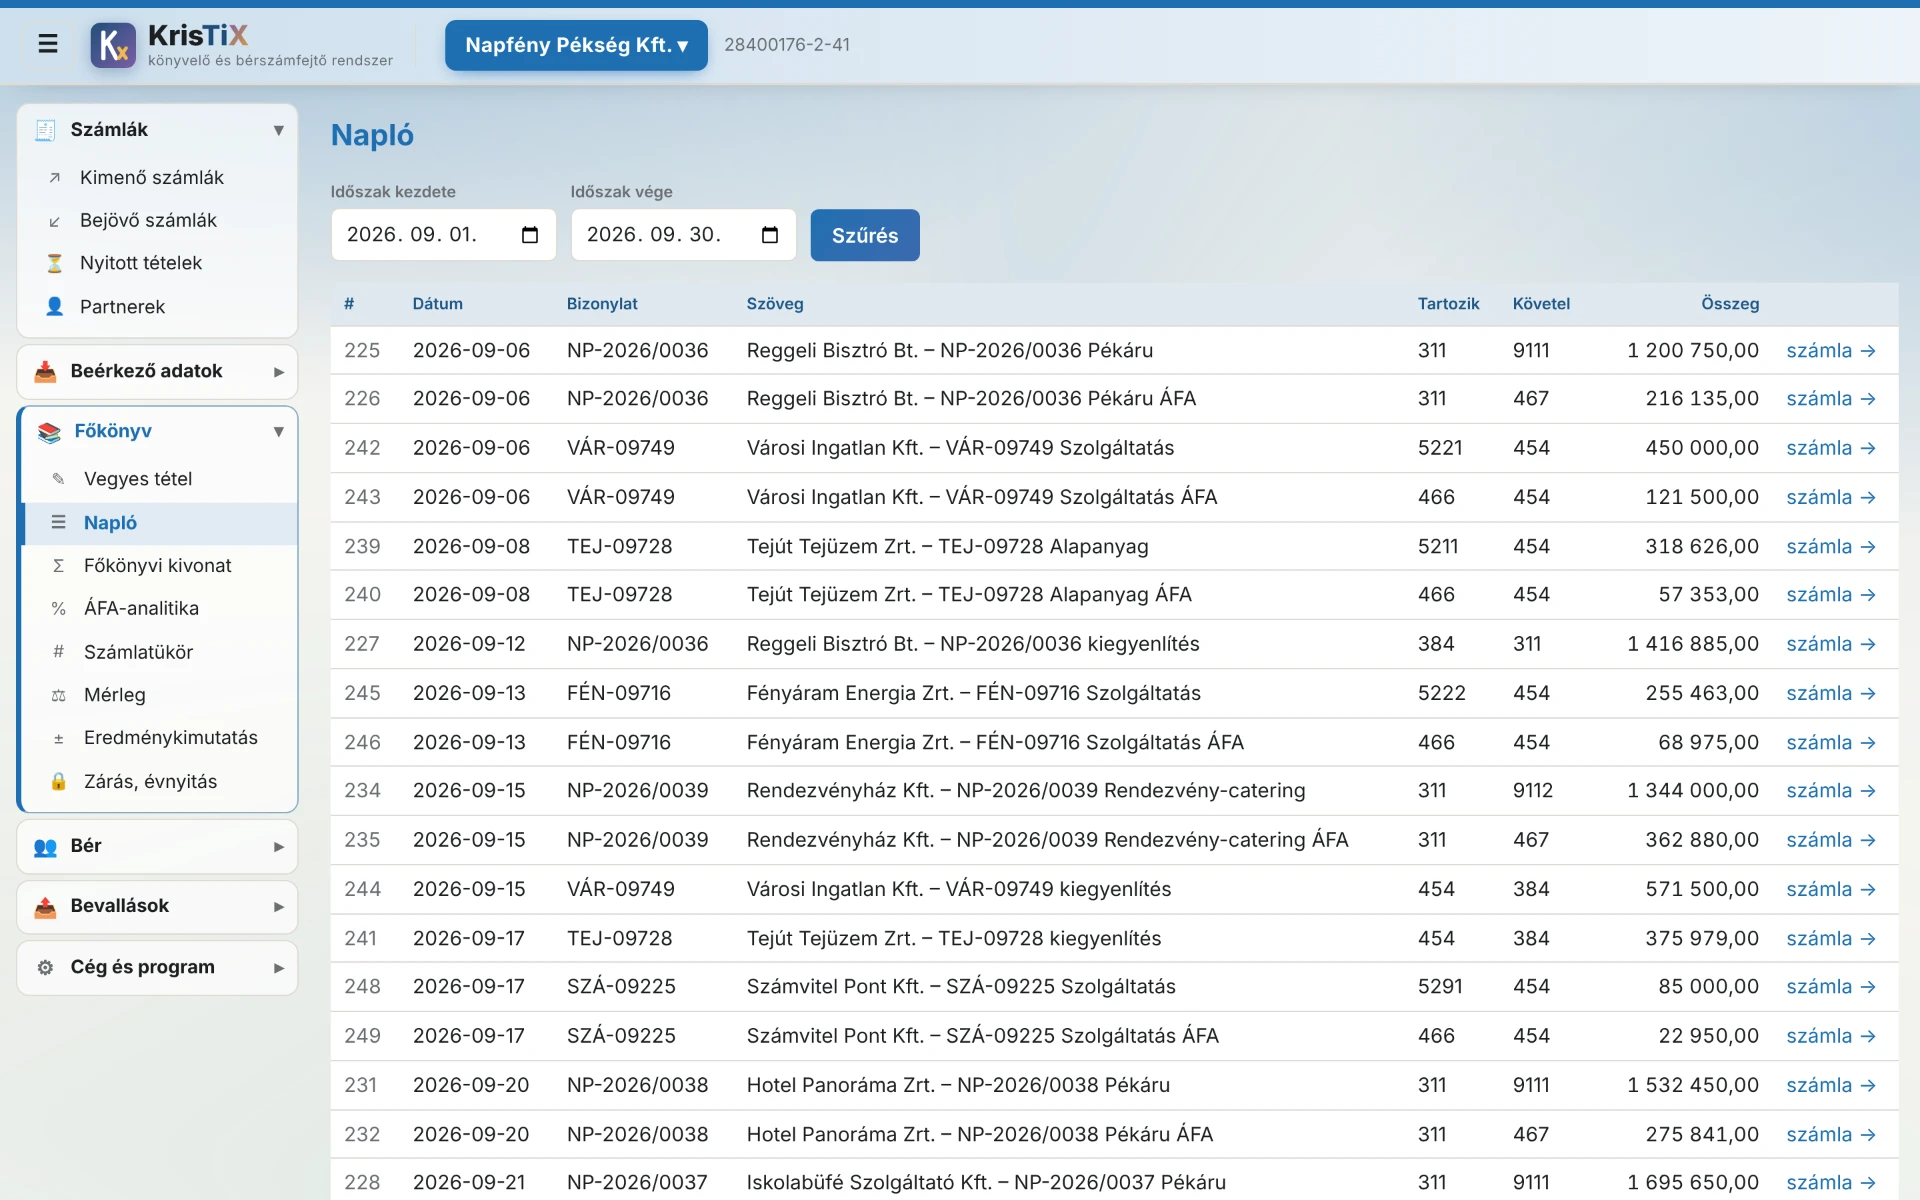This screenshot has height=1200, width=1920.
Task: Open számla link for entry 225
Action: (1830, 351)
